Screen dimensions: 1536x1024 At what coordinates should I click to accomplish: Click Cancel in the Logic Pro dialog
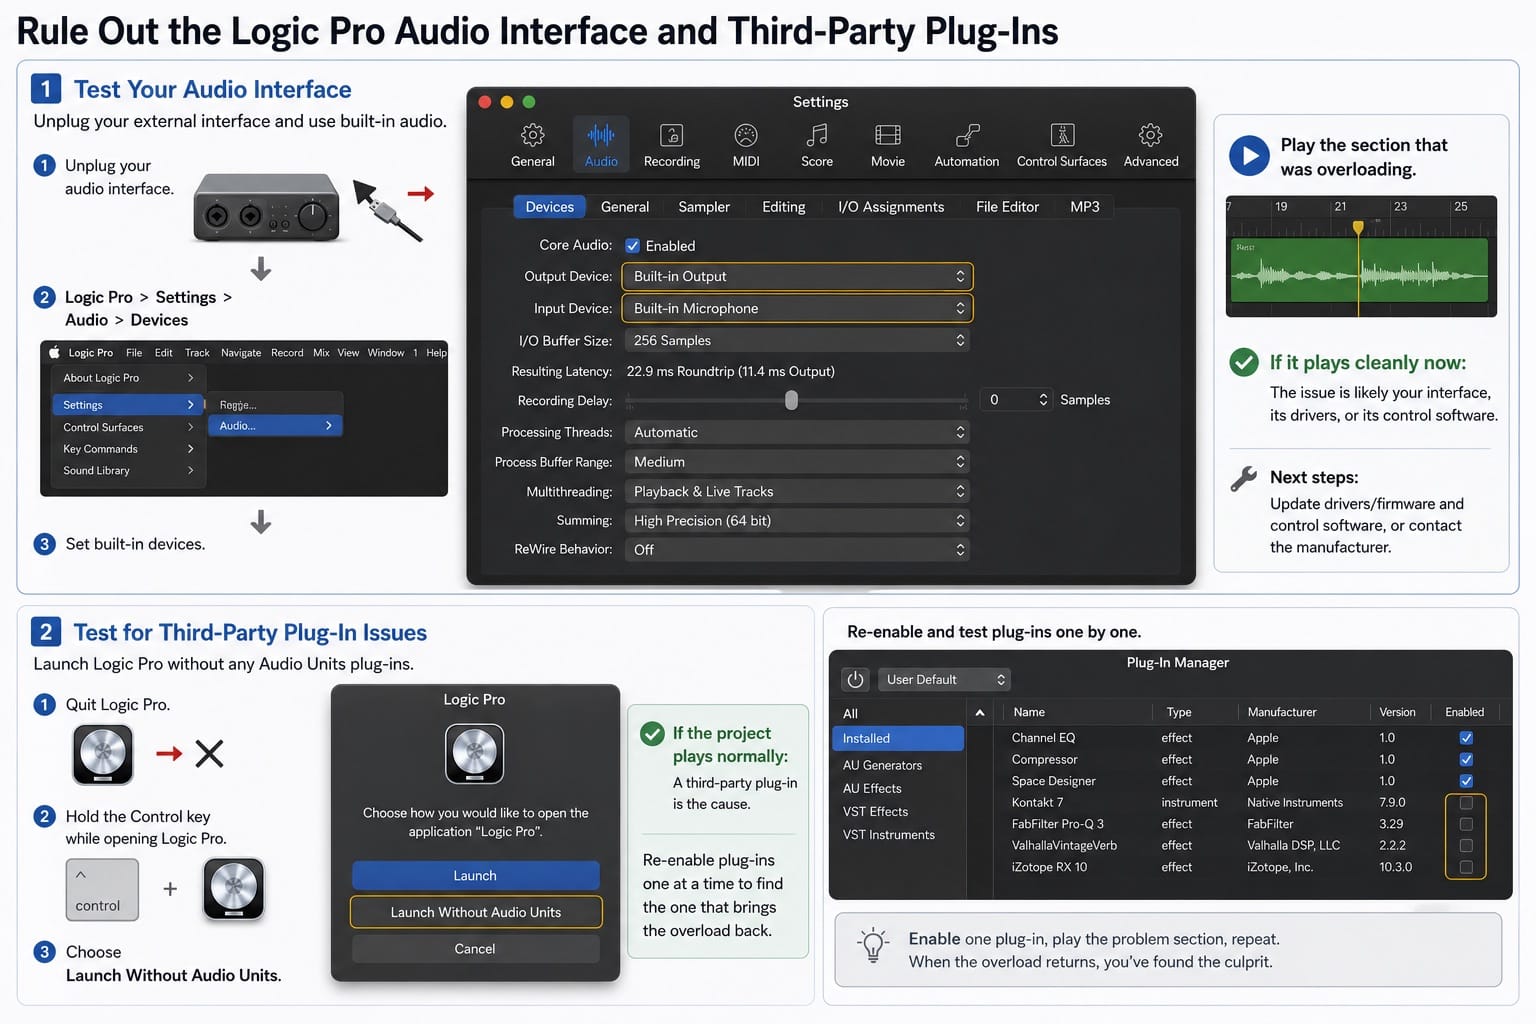point(475,949)
